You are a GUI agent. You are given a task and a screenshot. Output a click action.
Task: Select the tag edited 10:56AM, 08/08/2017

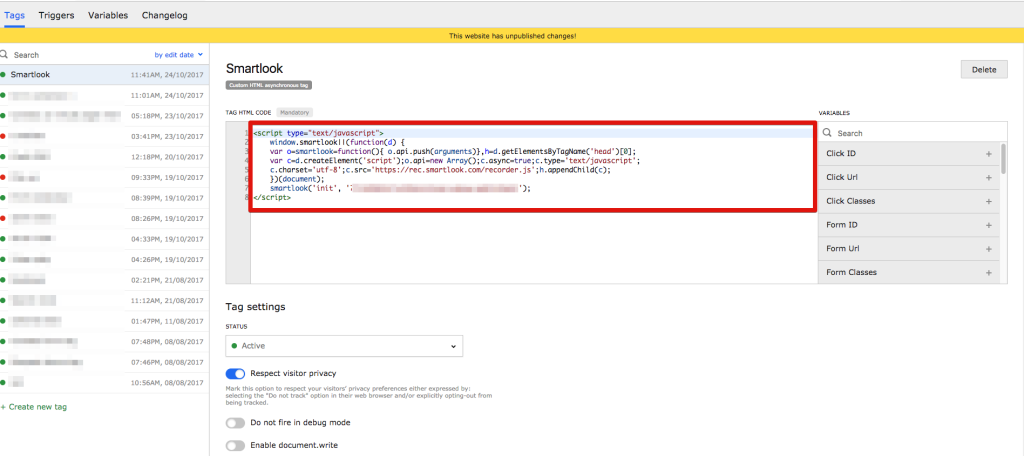[x=104, y=382]
